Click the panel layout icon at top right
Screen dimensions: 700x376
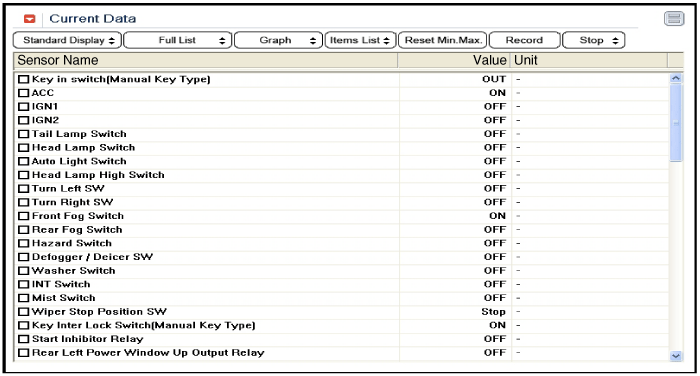click(x=674, y=19)
